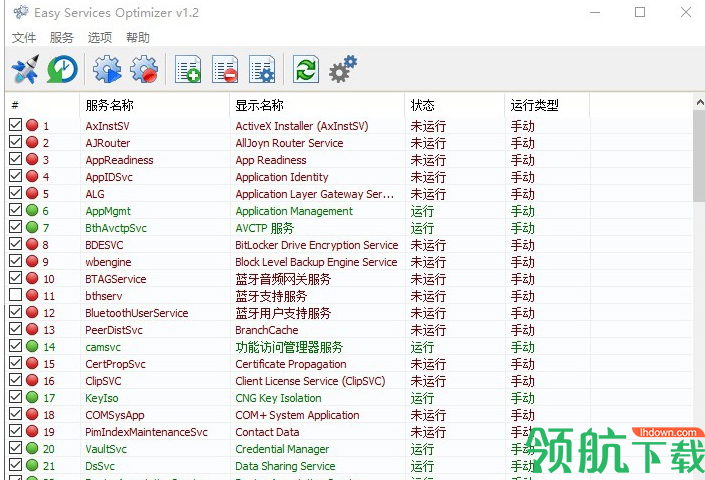Click the list with red minus remove service icon
Viewport: 705px width, 480px height.
[x=225, y=69]
